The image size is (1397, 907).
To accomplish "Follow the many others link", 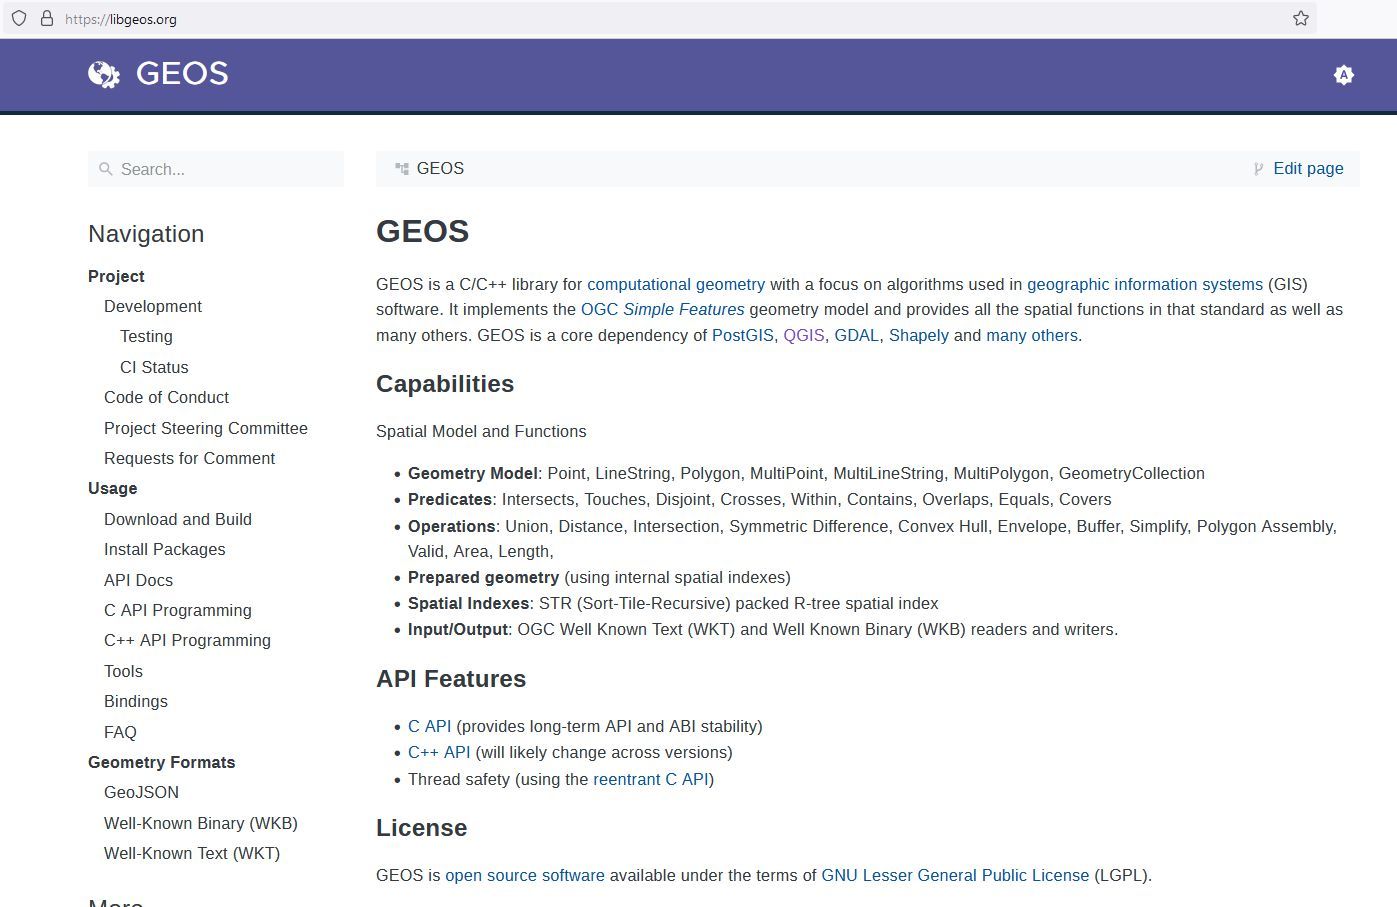I will click(x=1032, y=335).
